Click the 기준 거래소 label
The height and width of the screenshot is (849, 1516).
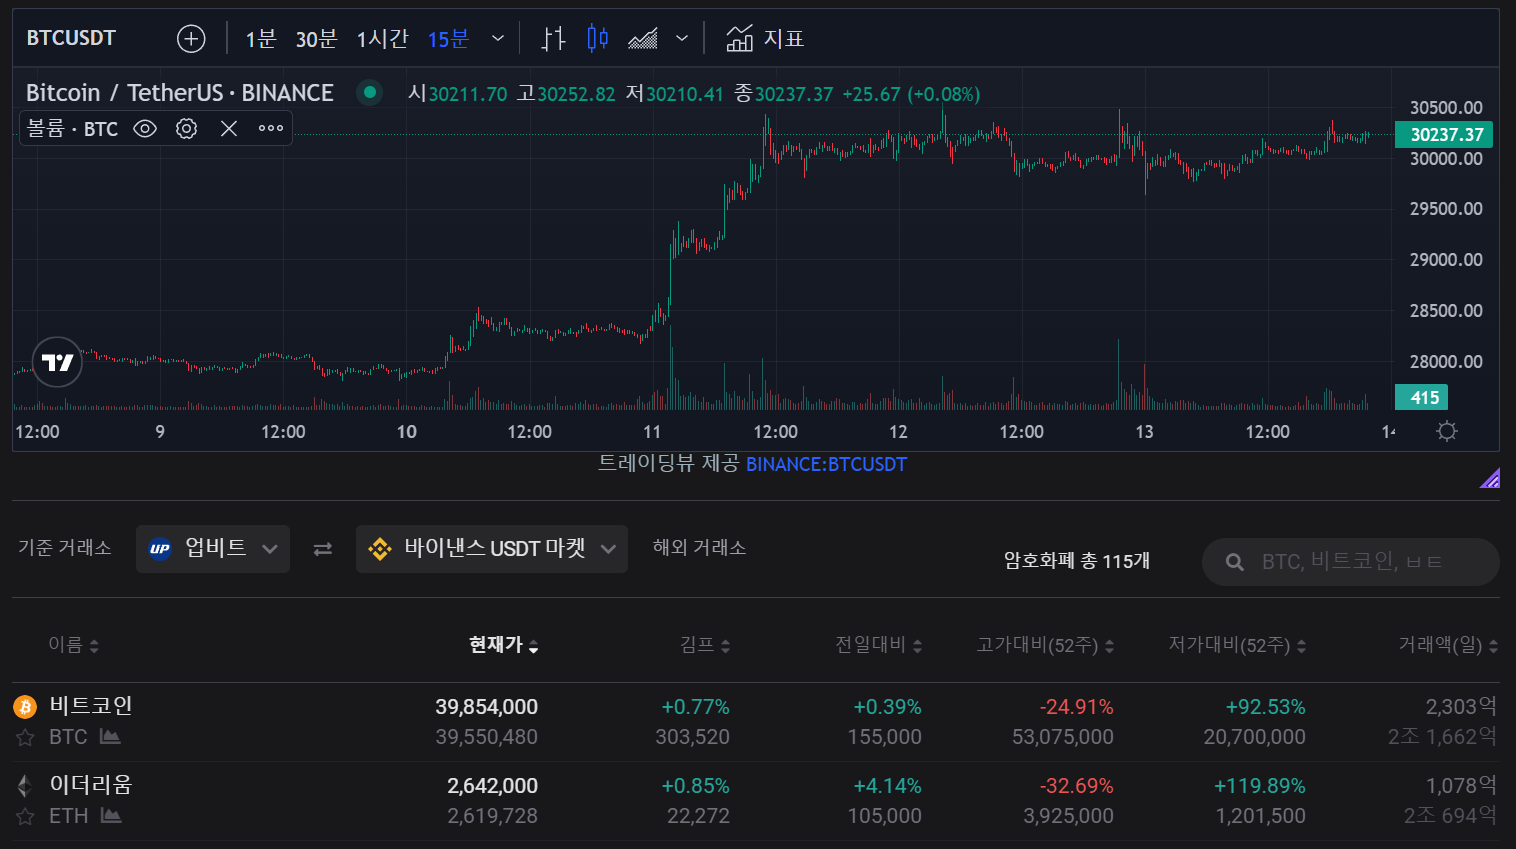(65, 548)
